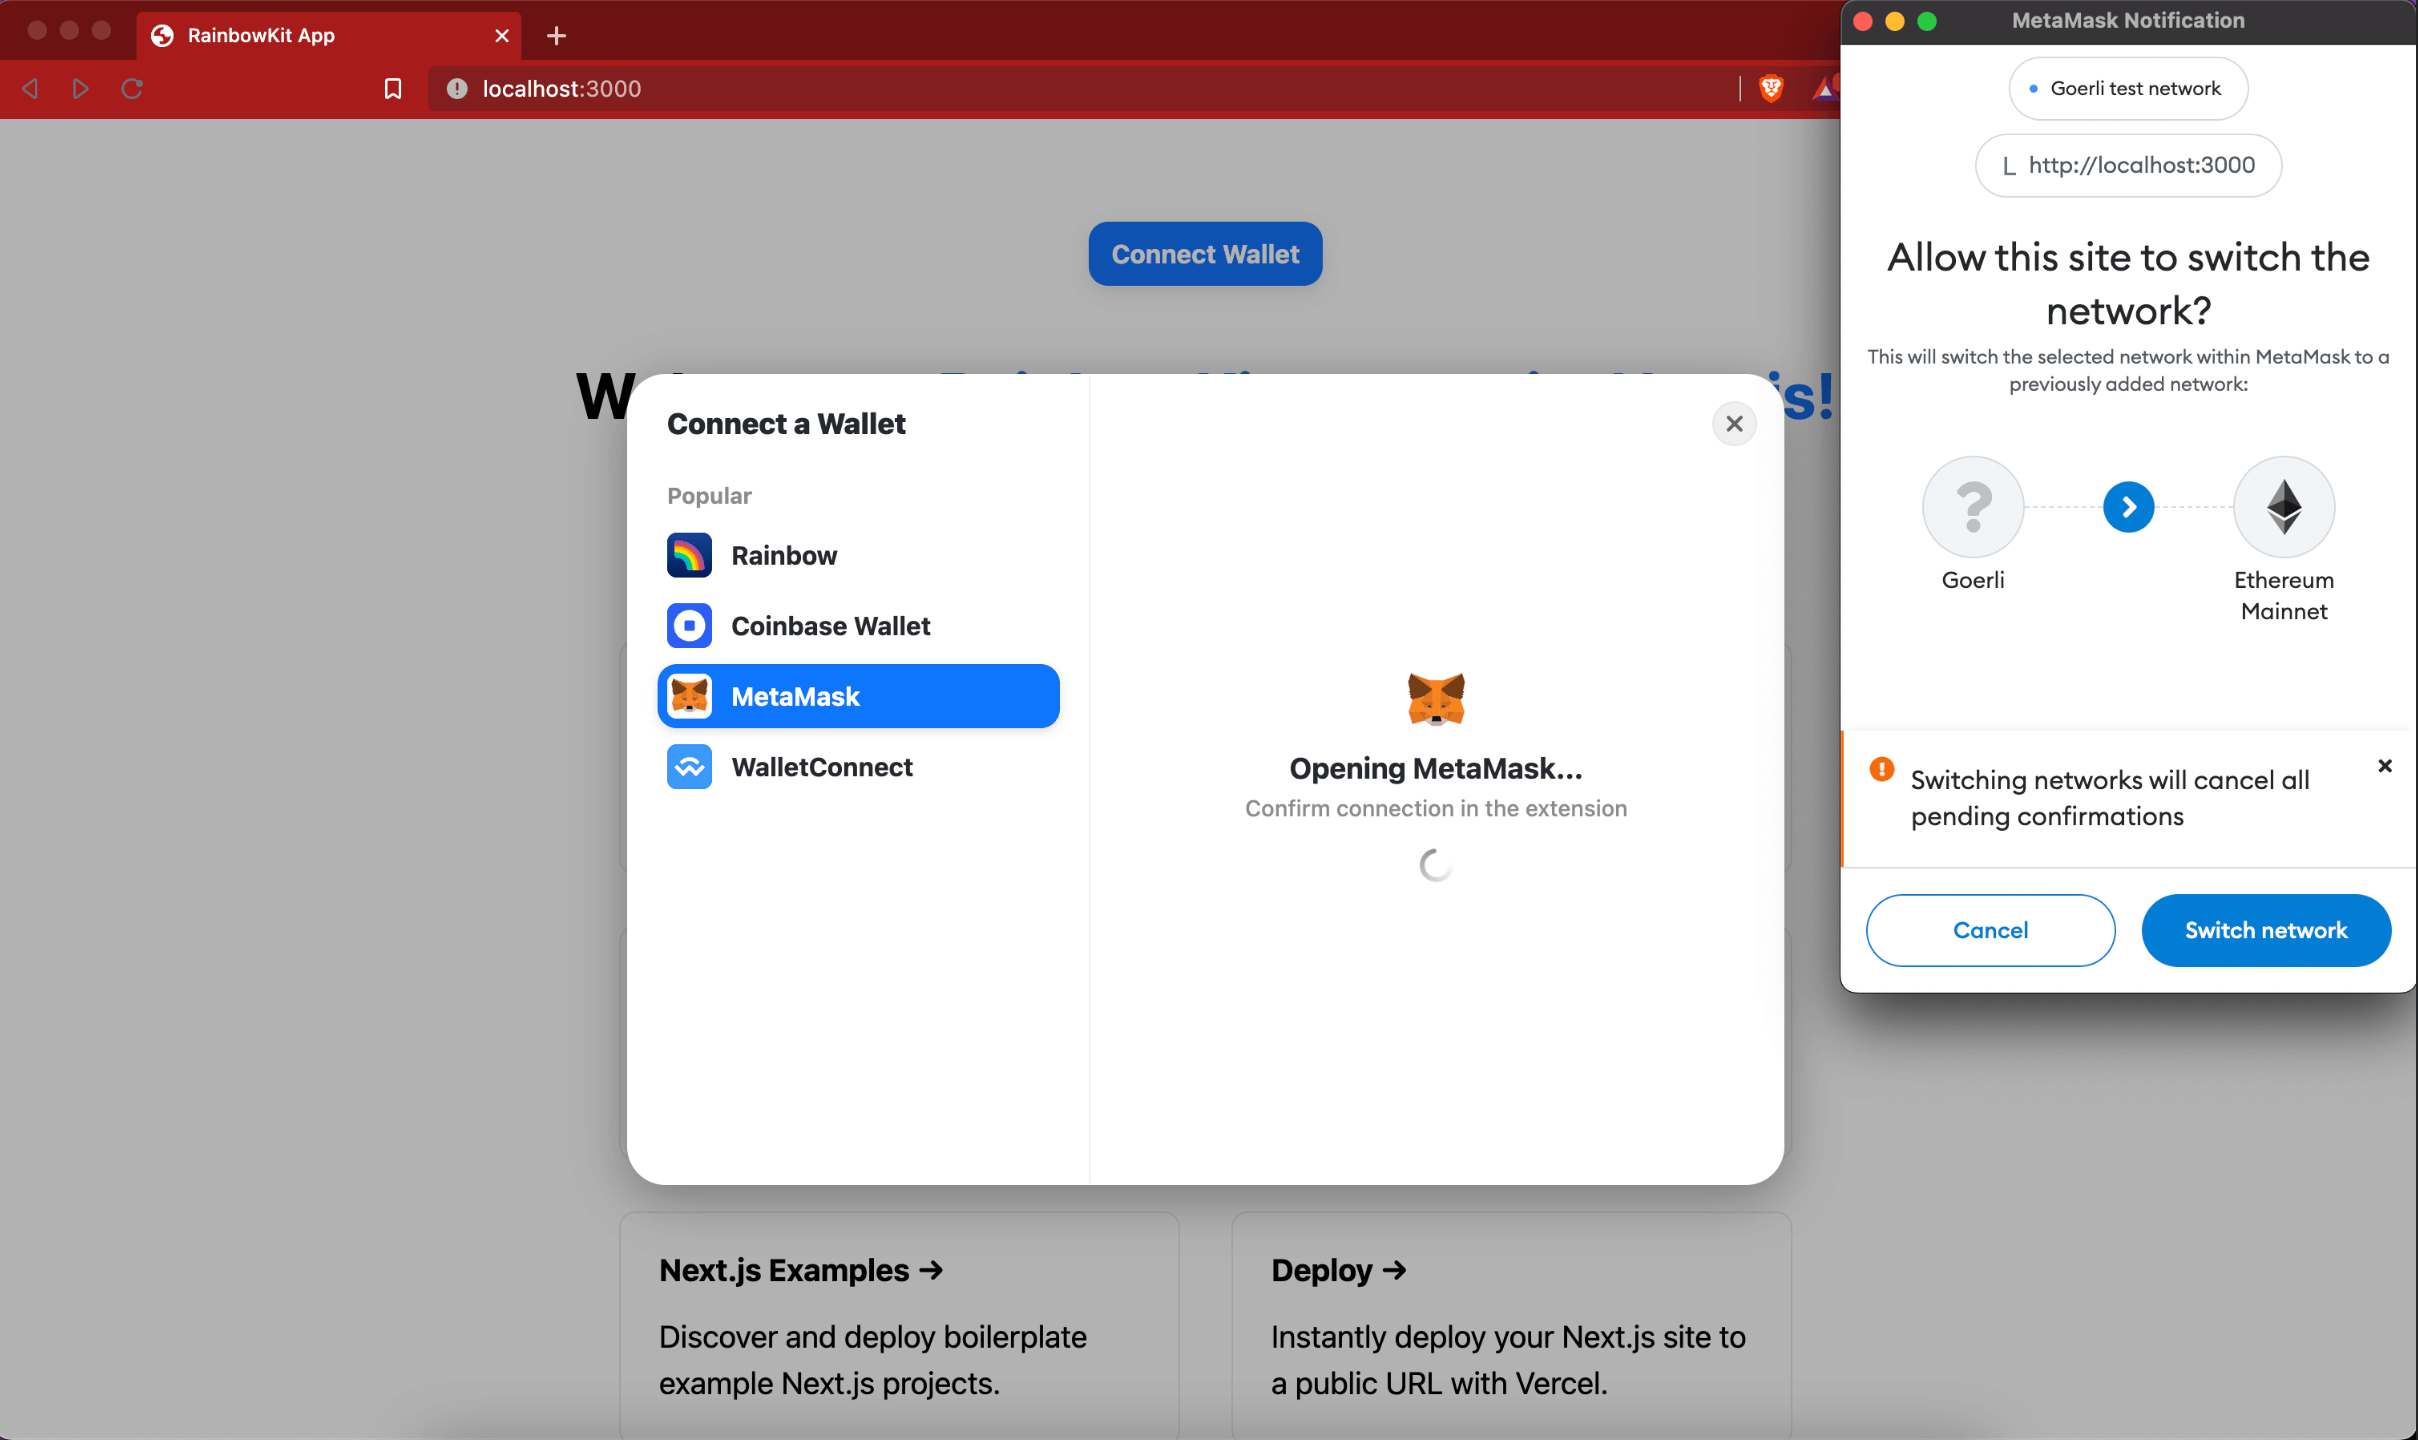2418x1440 pixels.
Task: Open Next.js Examples link card
Action: pos(899,1326)
